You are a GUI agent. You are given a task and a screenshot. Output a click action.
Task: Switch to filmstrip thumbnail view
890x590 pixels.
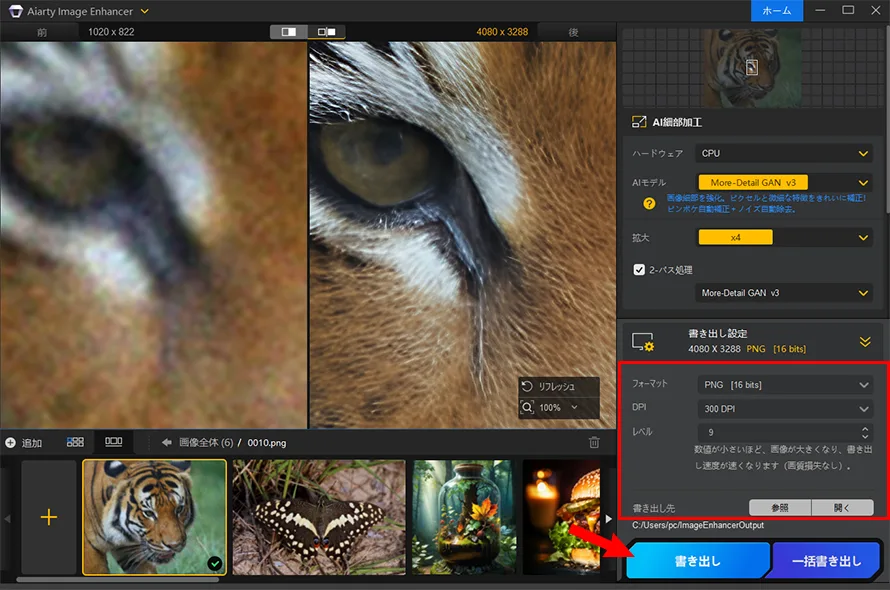point(114,441)
